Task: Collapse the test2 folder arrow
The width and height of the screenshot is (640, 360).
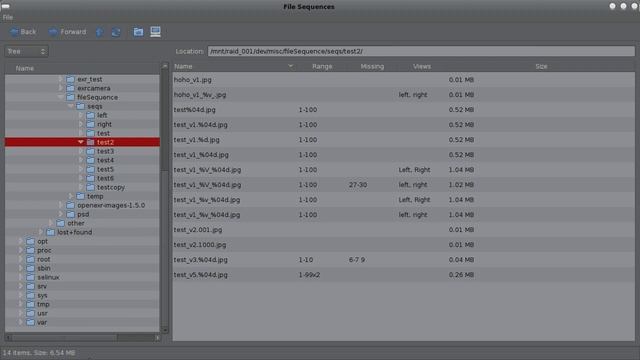Action: coord(80,142)
